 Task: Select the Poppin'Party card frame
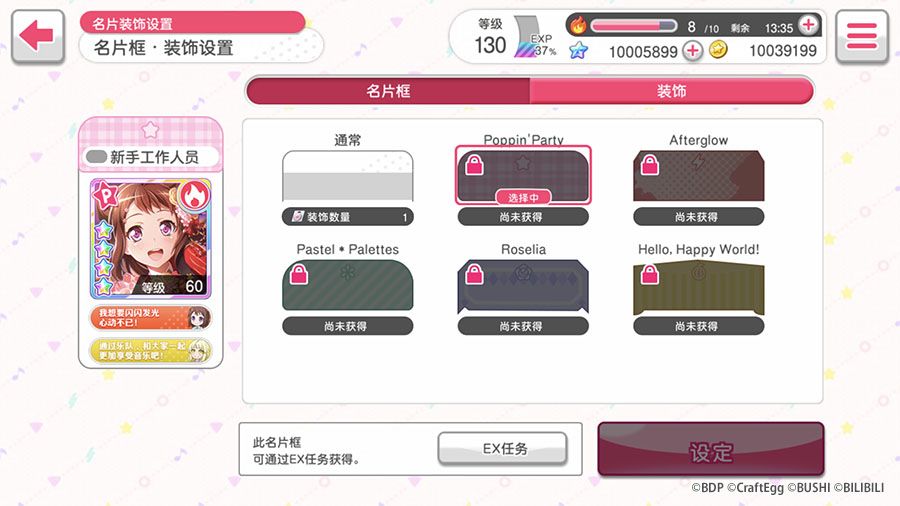(523, 176)
